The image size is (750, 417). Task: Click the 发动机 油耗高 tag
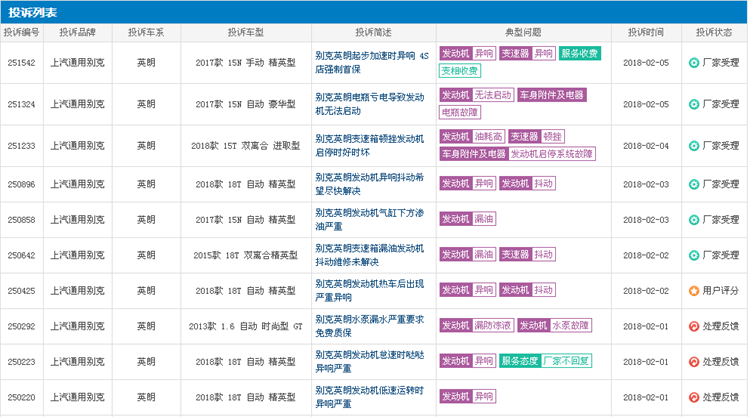tap(472, 137)
